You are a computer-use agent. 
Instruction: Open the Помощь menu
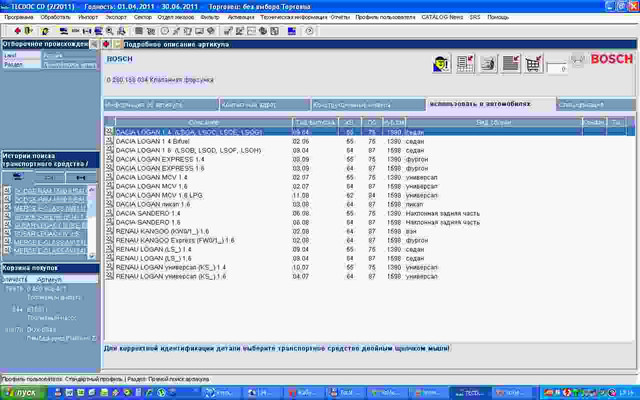pyautogui.click(x=498, y=17)
